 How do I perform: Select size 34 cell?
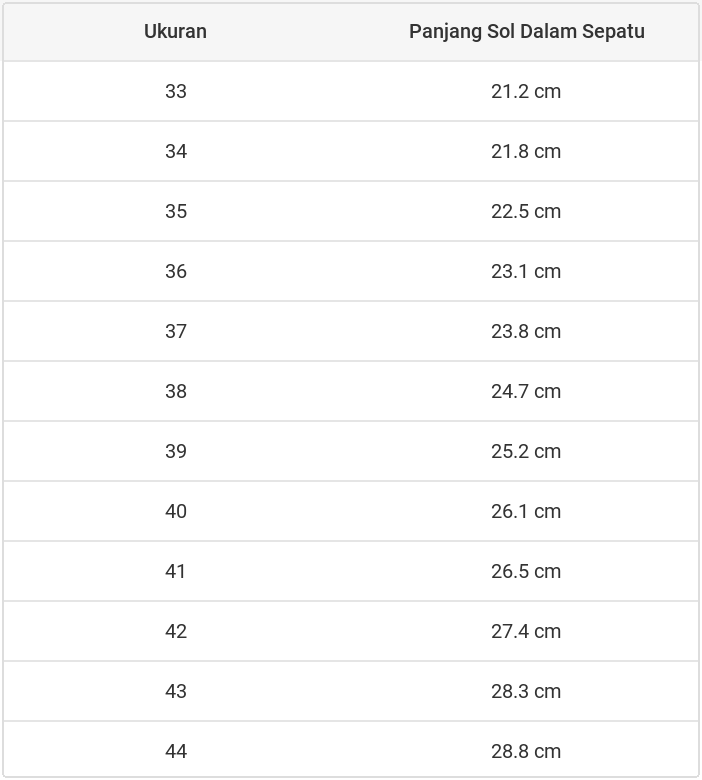pos(176,151)
